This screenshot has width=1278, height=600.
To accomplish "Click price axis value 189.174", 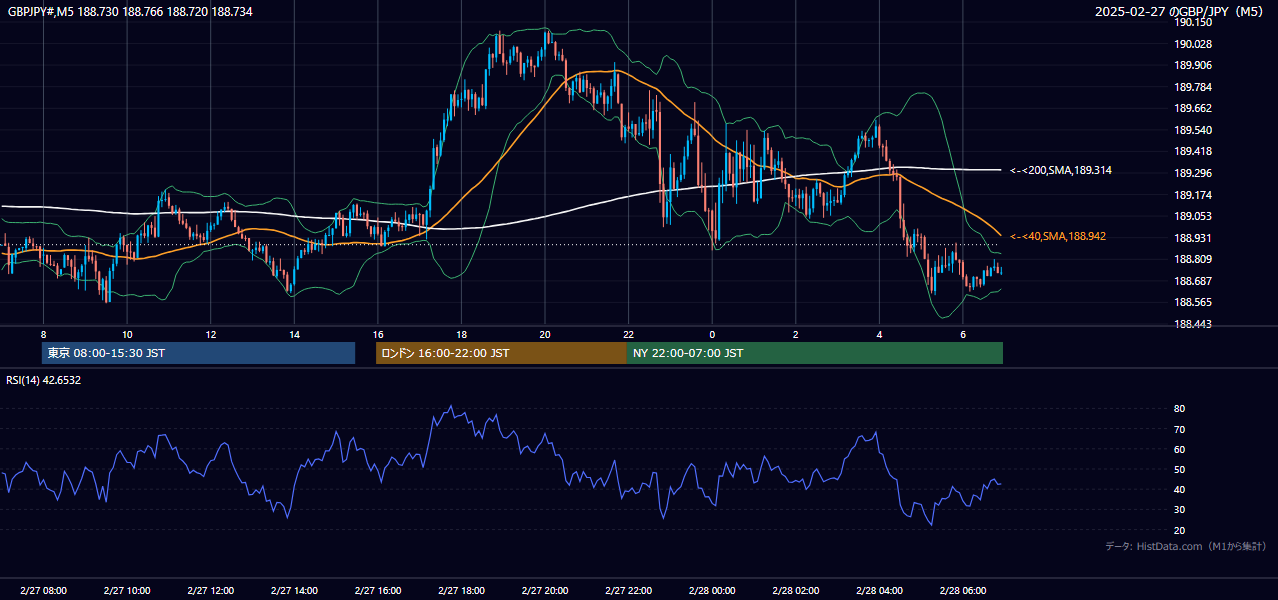I will [1193, 195].
